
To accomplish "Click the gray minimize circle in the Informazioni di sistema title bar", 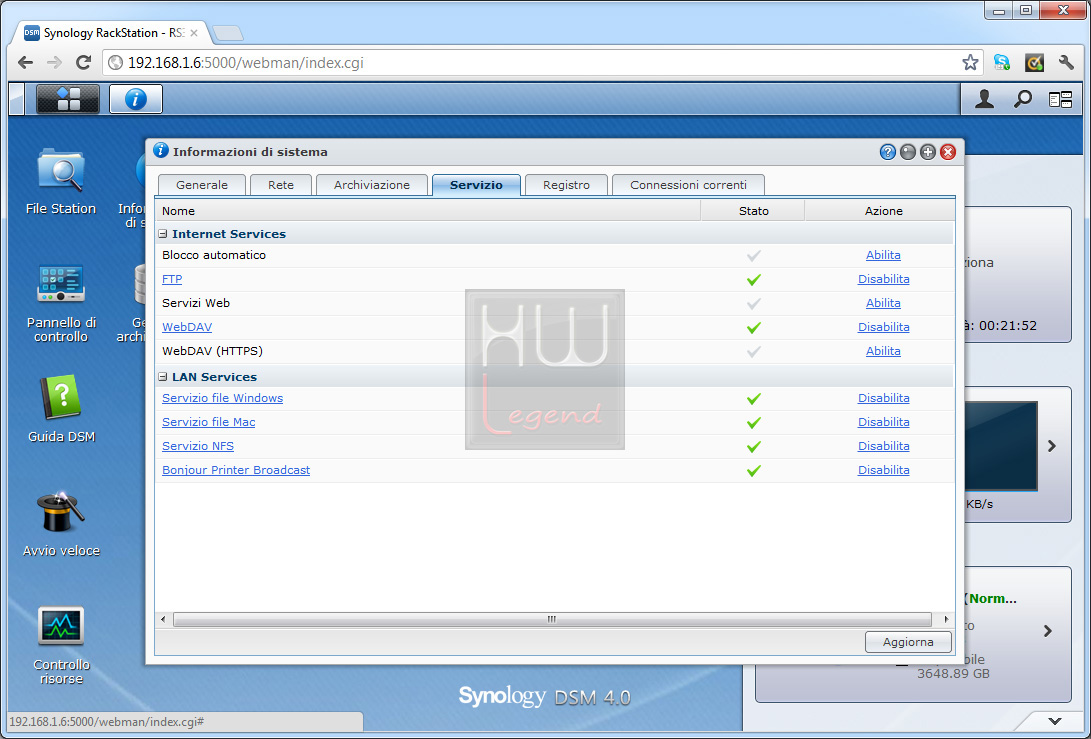I will [x=907, y=152].
